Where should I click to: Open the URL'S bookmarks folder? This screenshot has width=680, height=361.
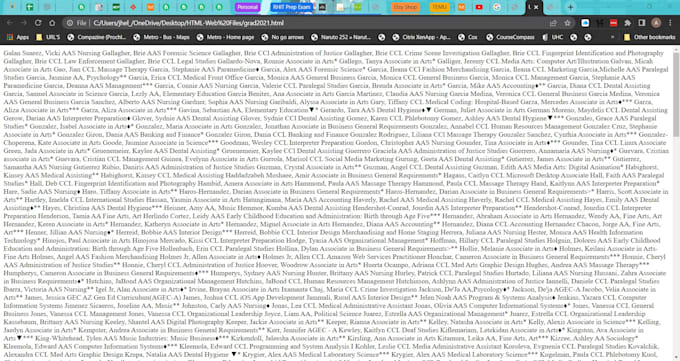(48, 37)
